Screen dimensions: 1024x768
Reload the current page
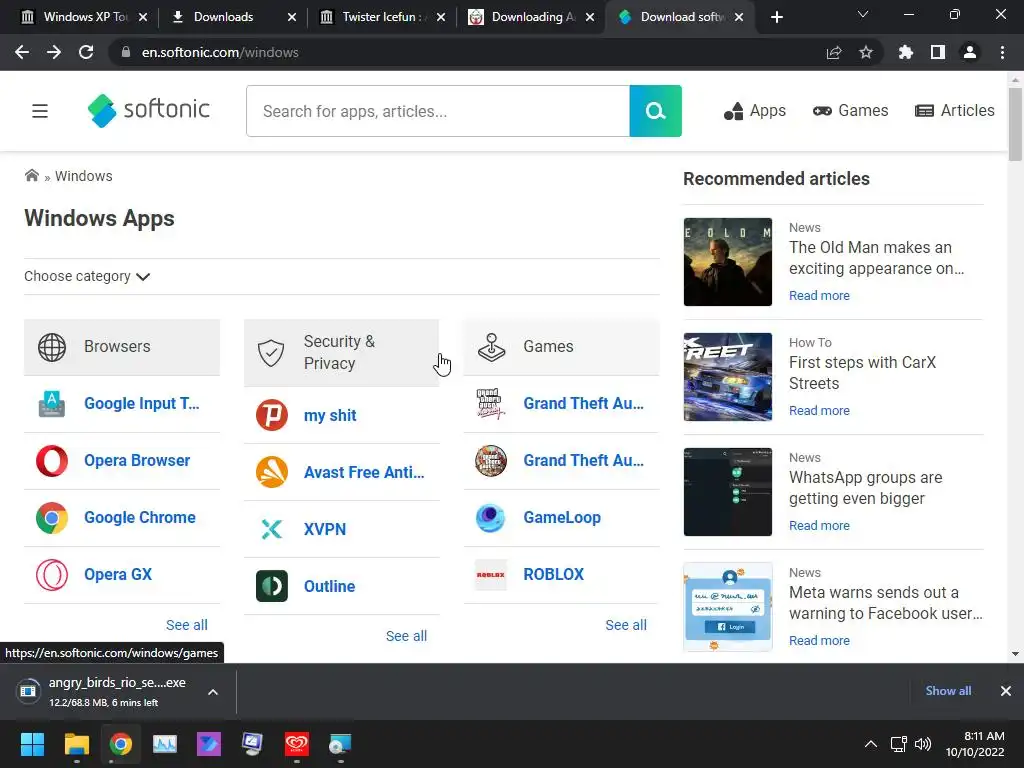click(x=86, y=52)
